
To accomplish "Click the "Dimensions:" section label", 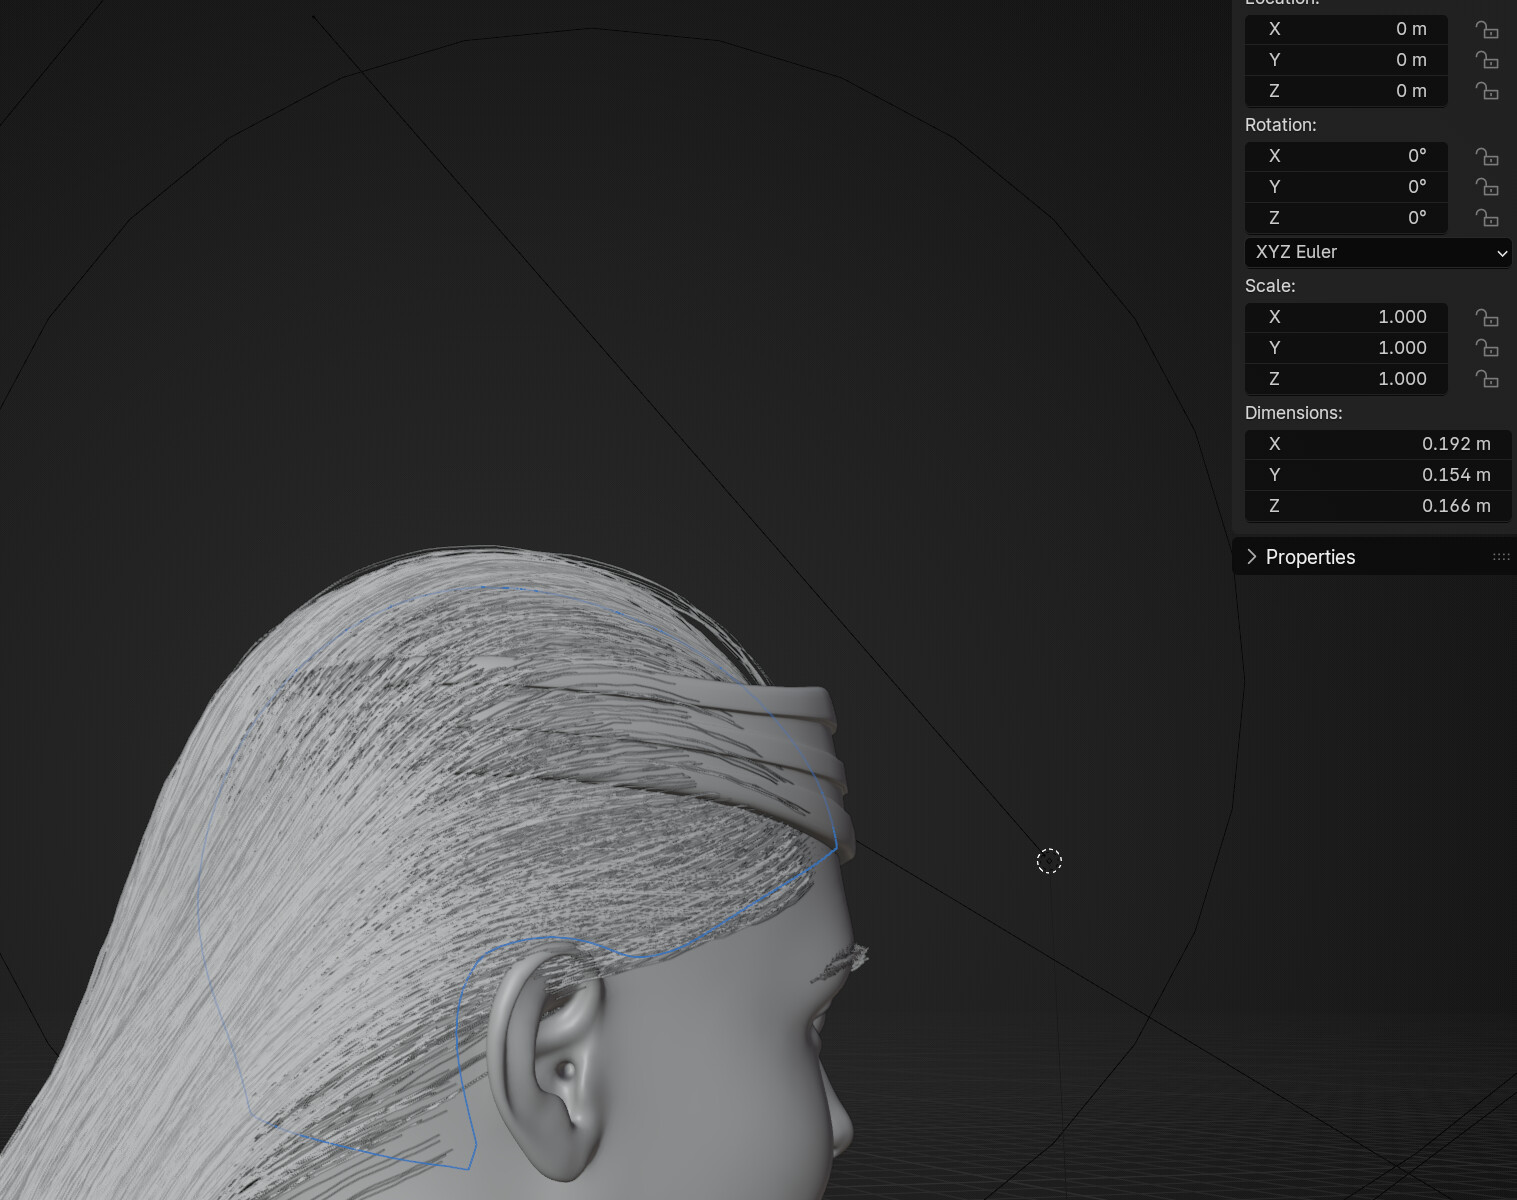I will 1294,413.
